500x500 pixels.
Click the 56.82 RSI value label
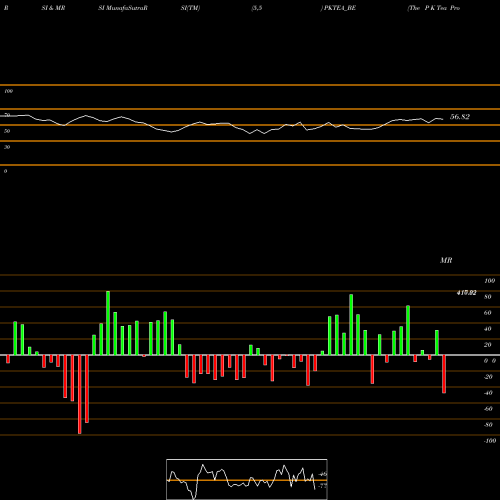460,117
